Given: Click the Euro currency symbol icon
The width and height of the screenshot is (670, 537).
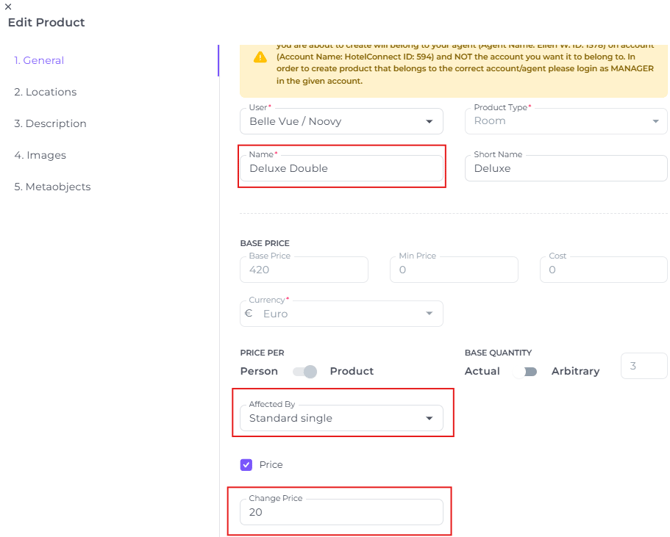Looking at the screenshot, I should coord(249,313).
